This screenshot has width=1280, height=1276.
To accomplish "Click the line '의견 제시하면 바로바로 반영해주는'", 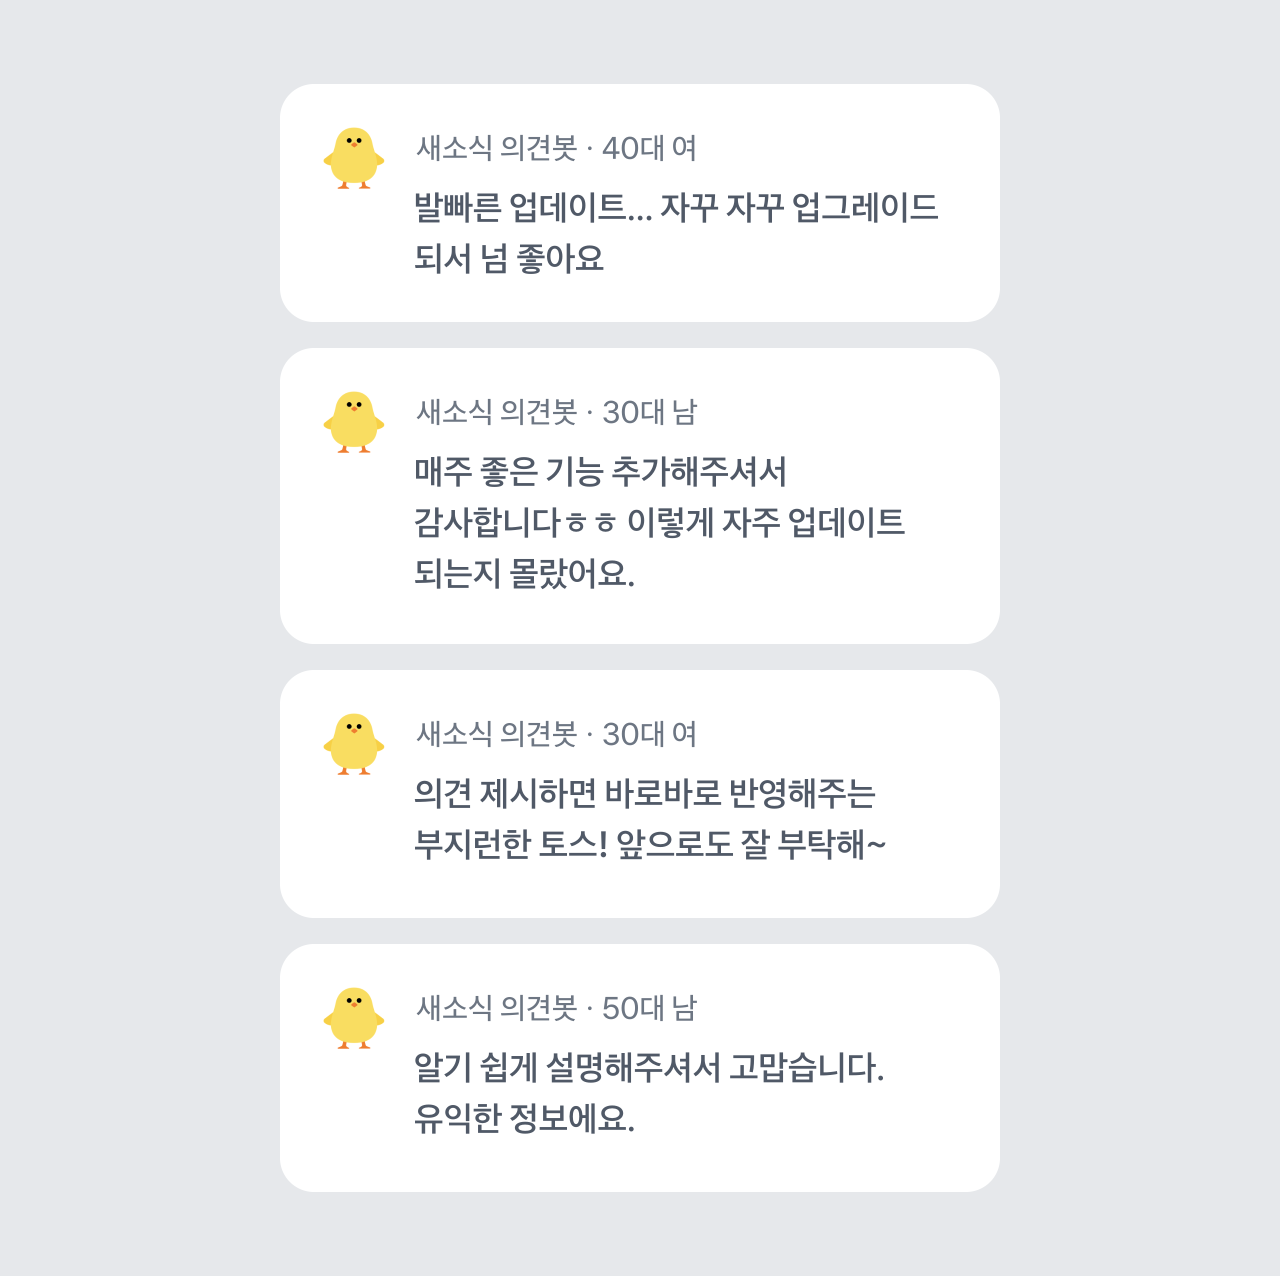I will point(645,794).
